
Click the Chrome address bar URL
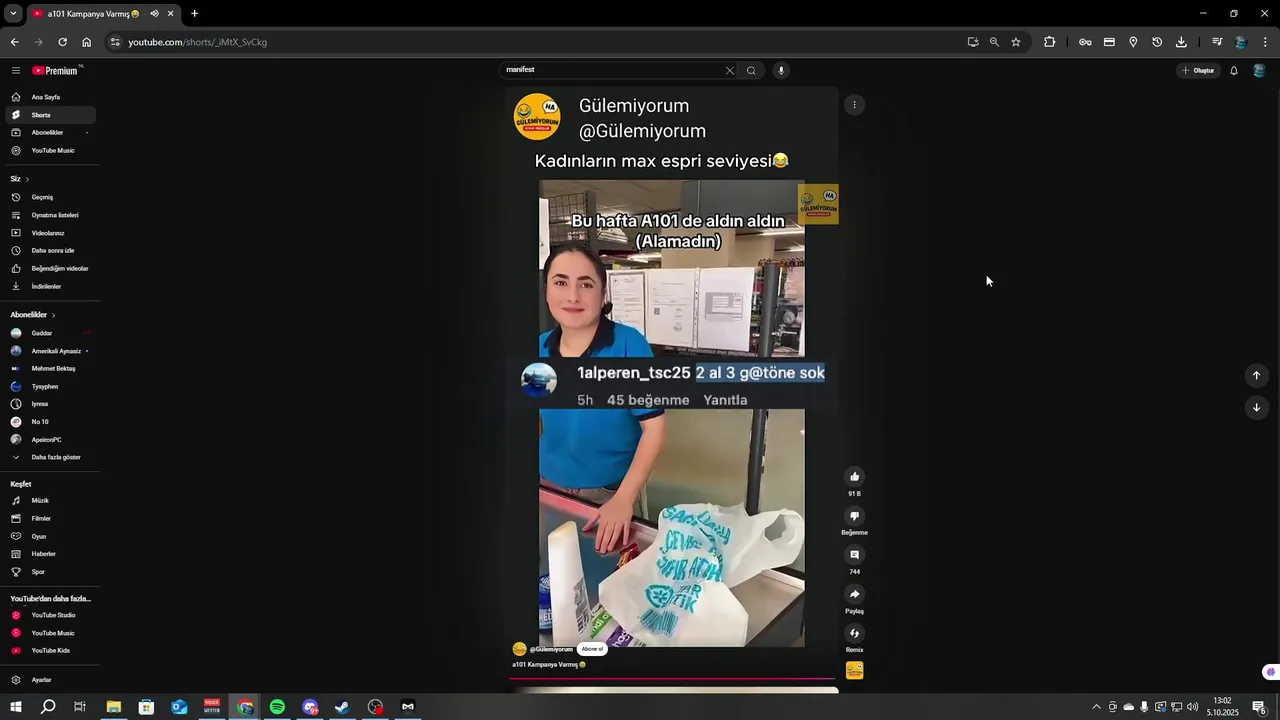pyautogui.click(x=197, y=42)
